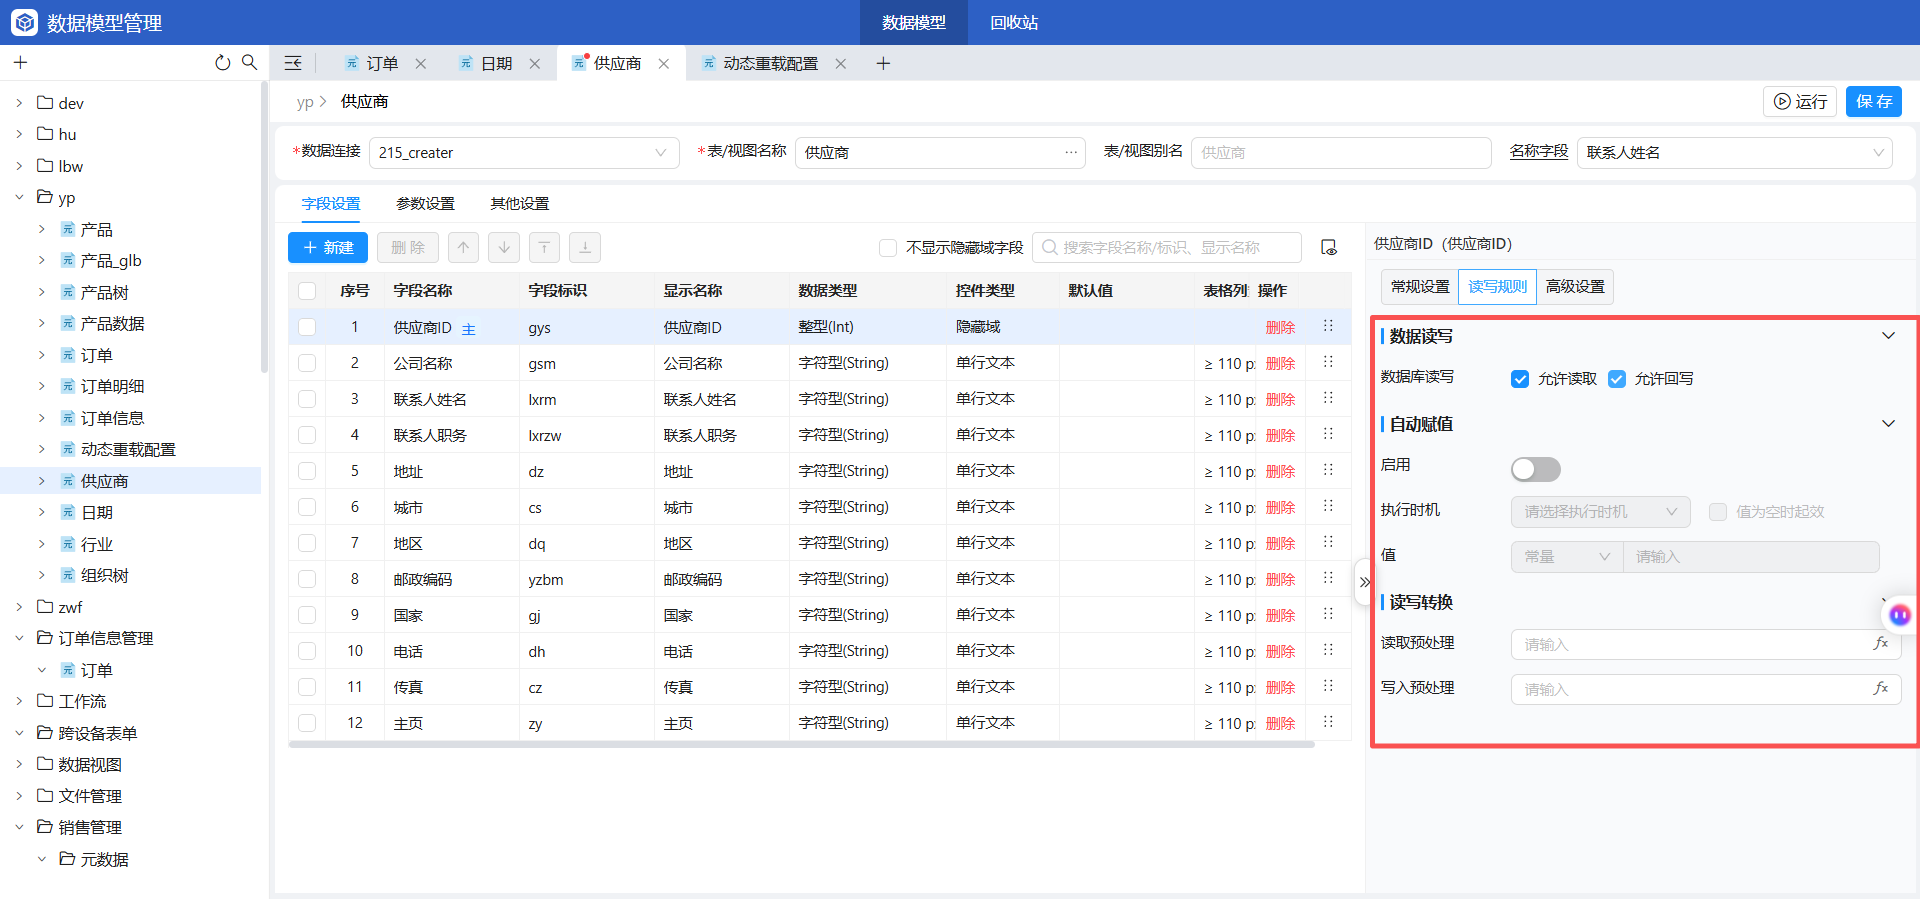Enable the 自动赋值 启用 switch
Image resolution: width=1920 pixels, height=899 pixels.
(1535, 469)
